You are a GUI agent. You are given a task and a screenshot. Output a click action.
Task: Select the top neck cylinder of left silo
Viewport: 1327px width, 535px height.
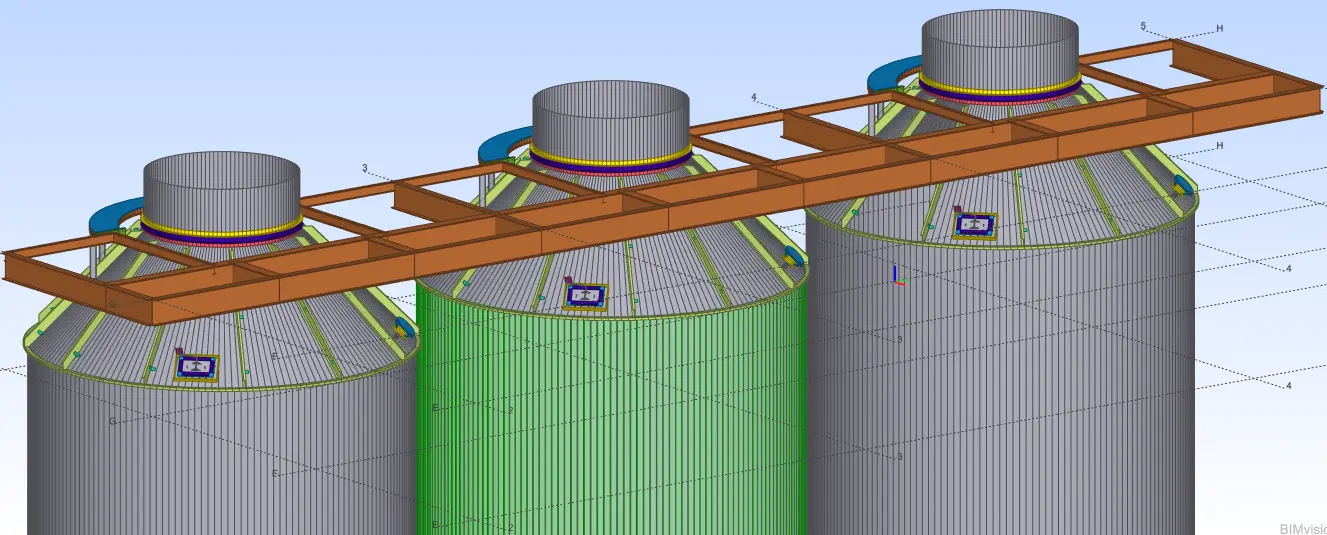221,185
